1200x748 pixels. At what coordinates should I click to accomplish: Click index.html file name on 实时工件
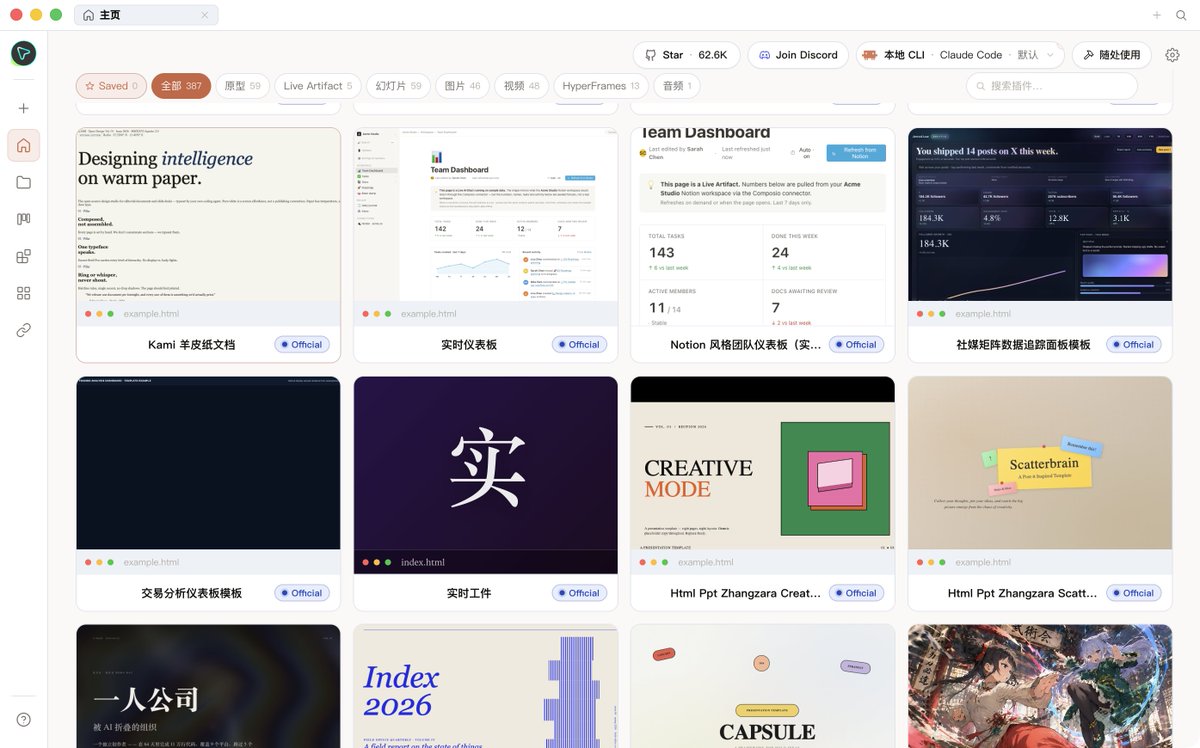423,562
